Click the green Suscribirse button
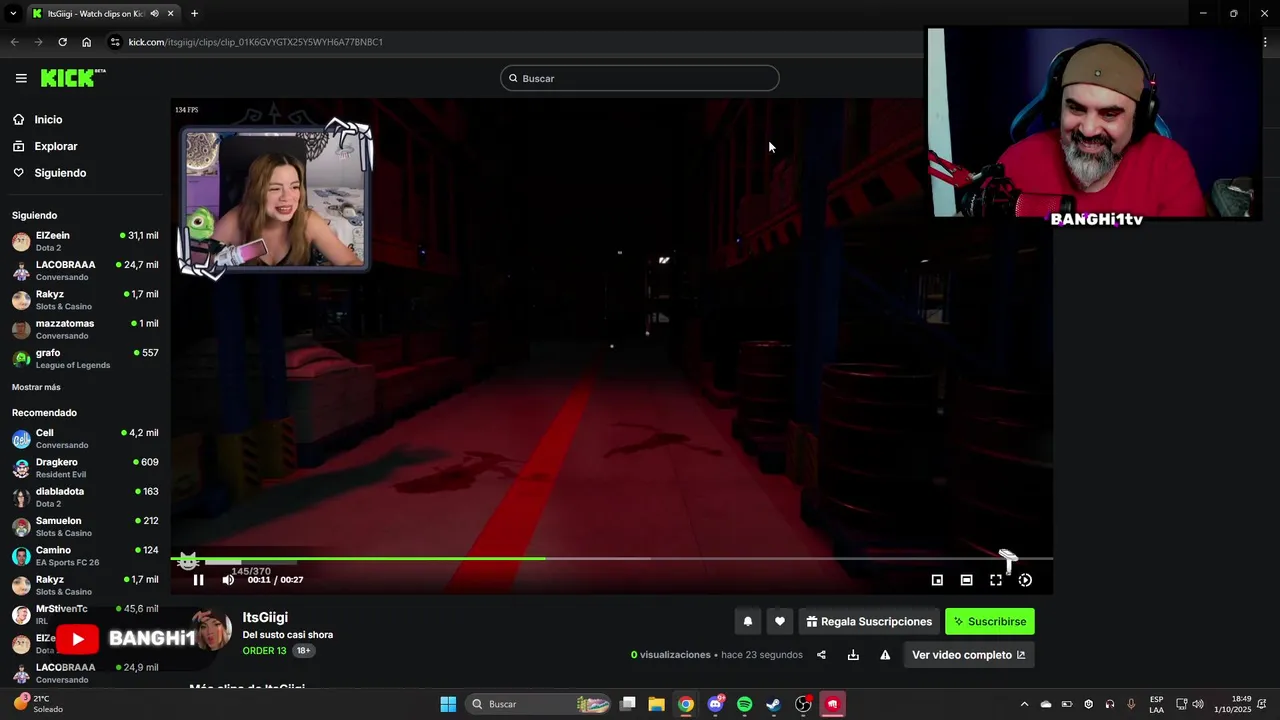This screenshot has width=1280, height=720. (x=990, y=622)
